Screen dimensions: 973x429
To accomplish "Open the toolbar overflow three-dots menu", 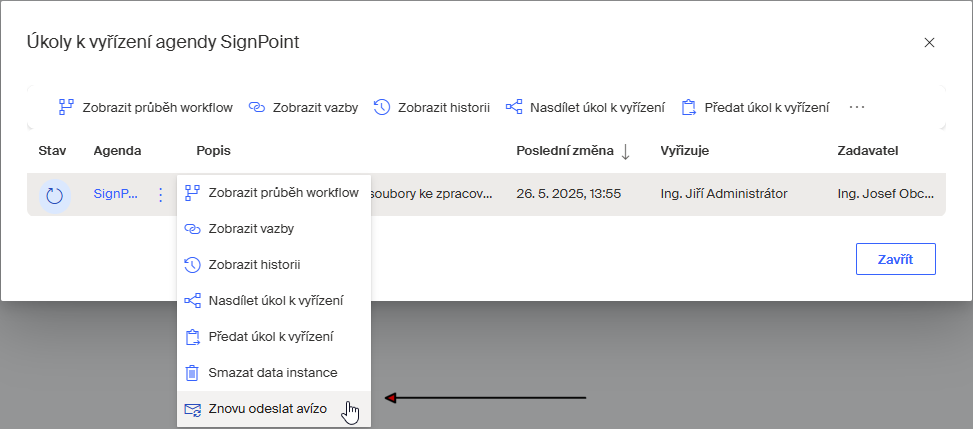I will 856,107.
